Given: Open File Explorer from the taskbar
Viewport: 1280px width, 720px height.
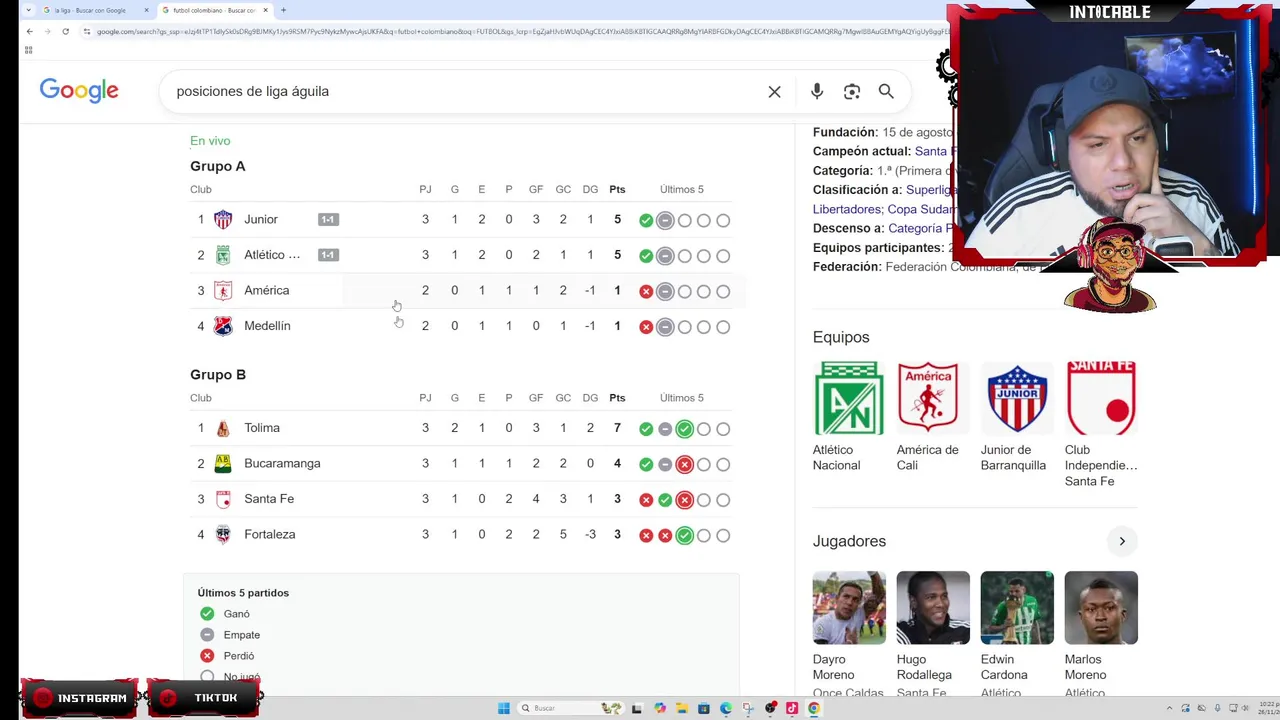Looking at the screenshot, I should pos(682,708).
